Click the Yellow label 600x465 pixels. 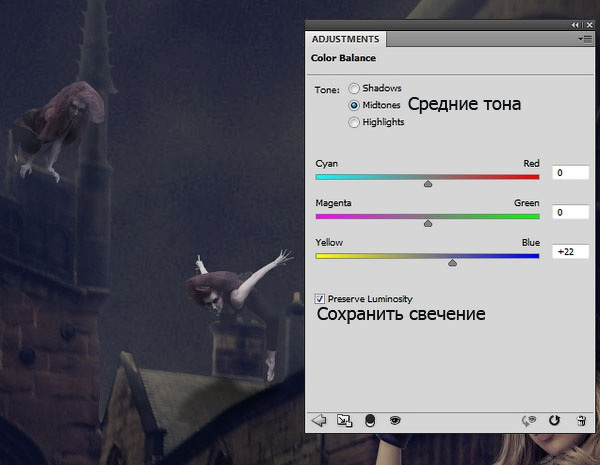click(x=329, y=243)
